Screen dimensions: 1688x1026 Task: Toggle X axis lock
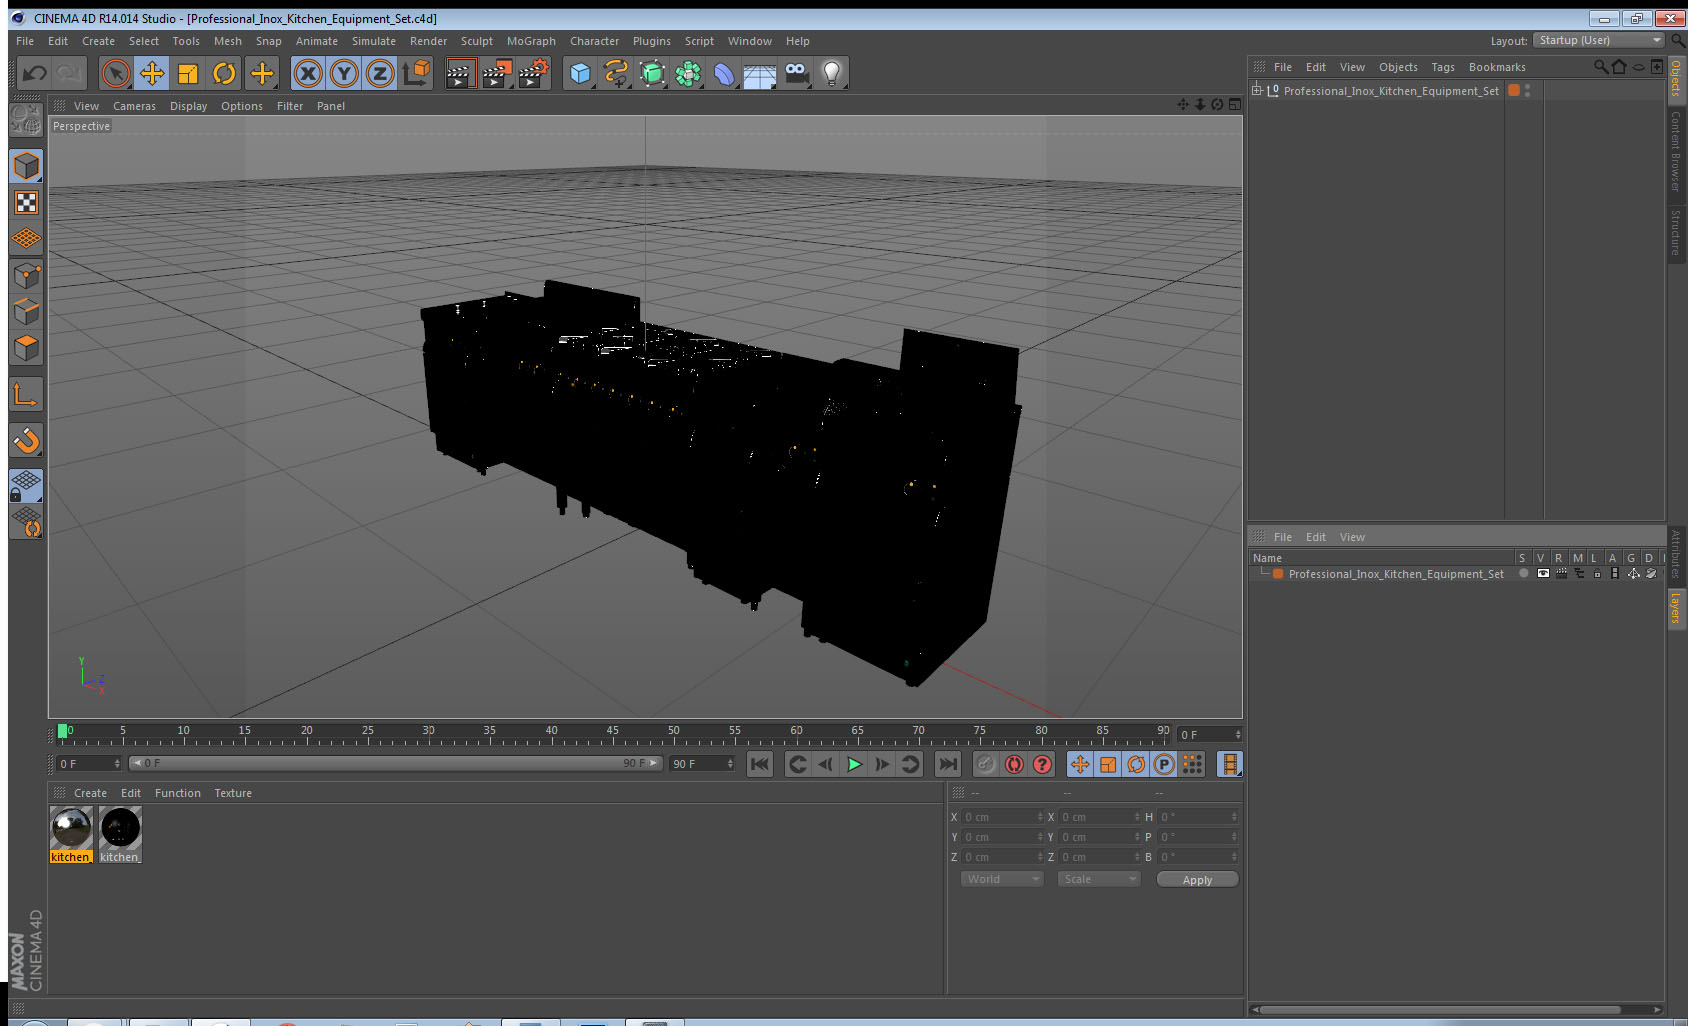pyautogui.click(x=308, y=73)
